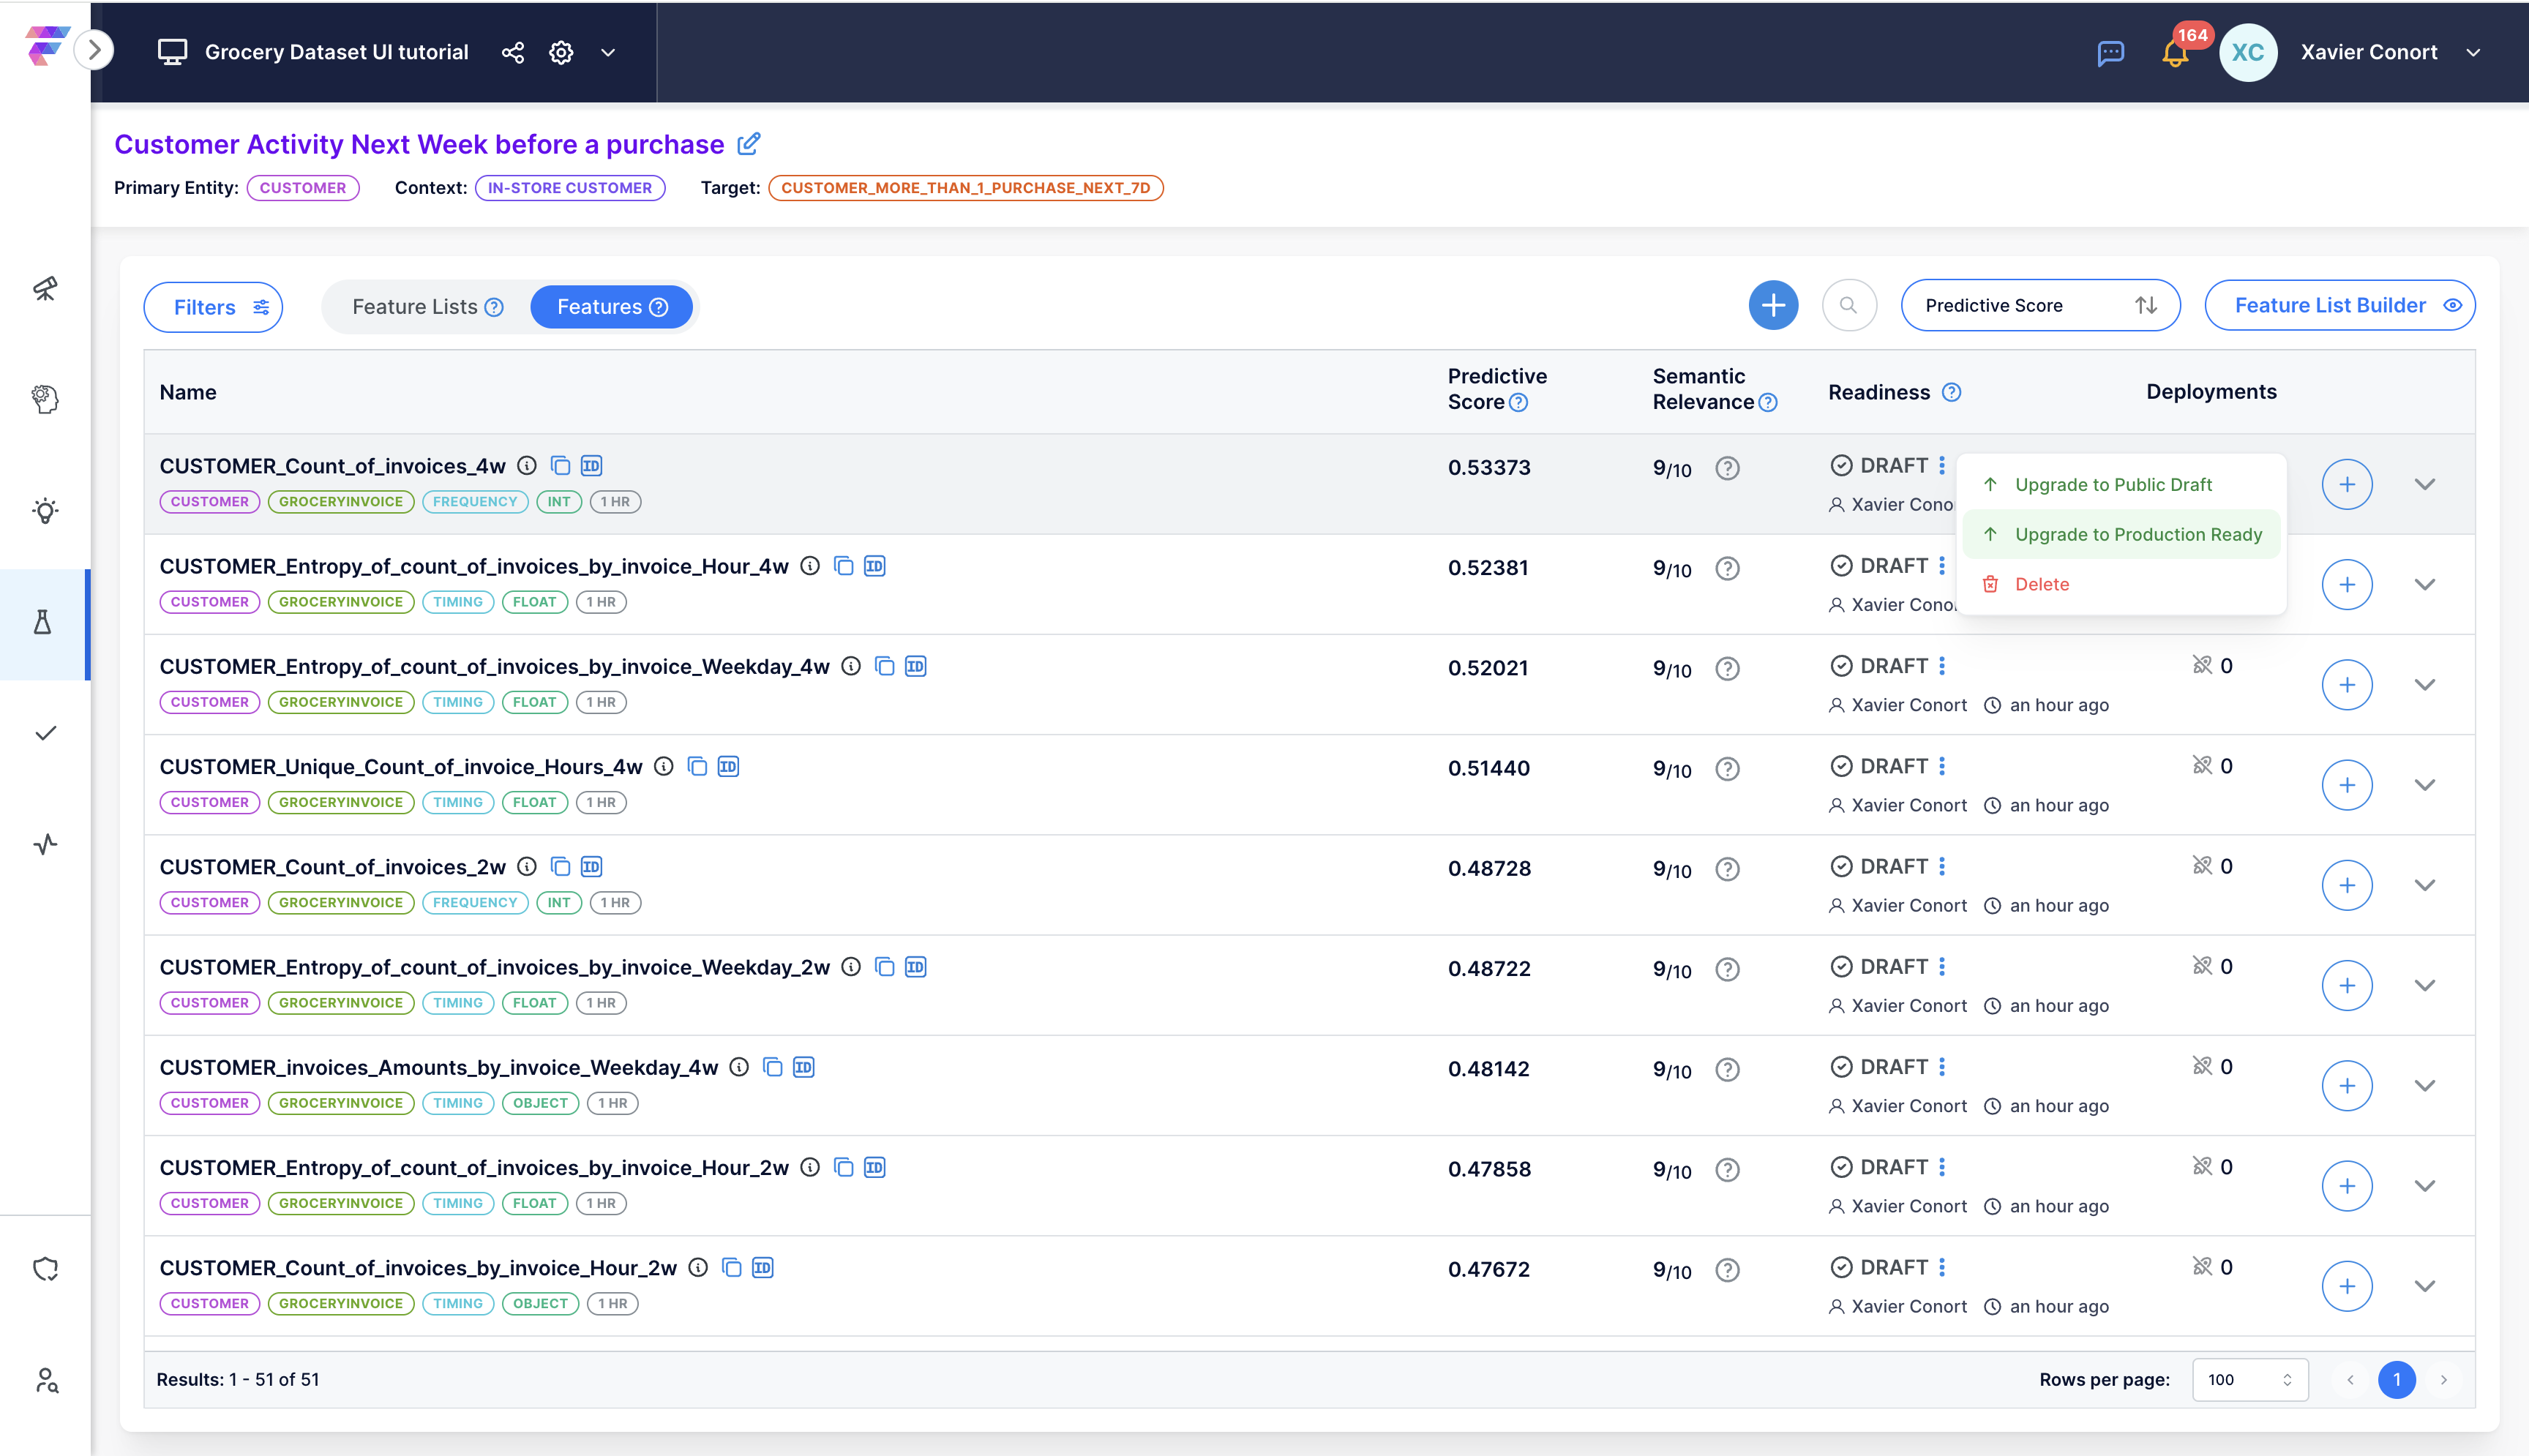Open catalog dropdown chevron in header

point(608,53)
